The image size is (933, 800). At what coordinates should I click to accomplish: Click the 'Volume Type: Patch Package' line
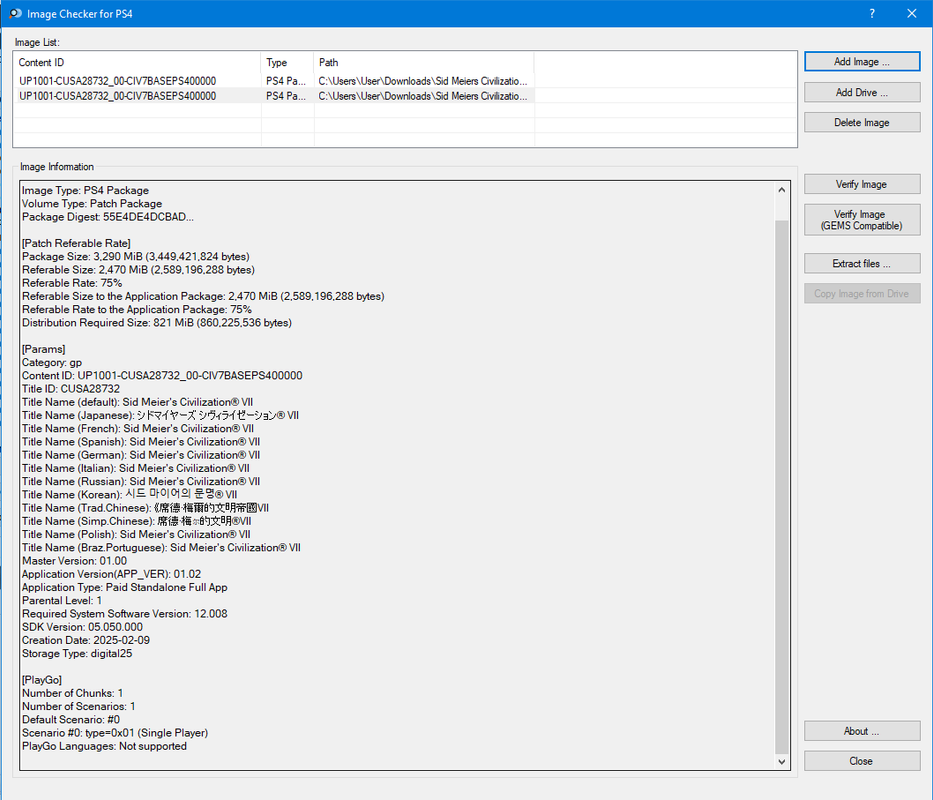coord(92,204)
